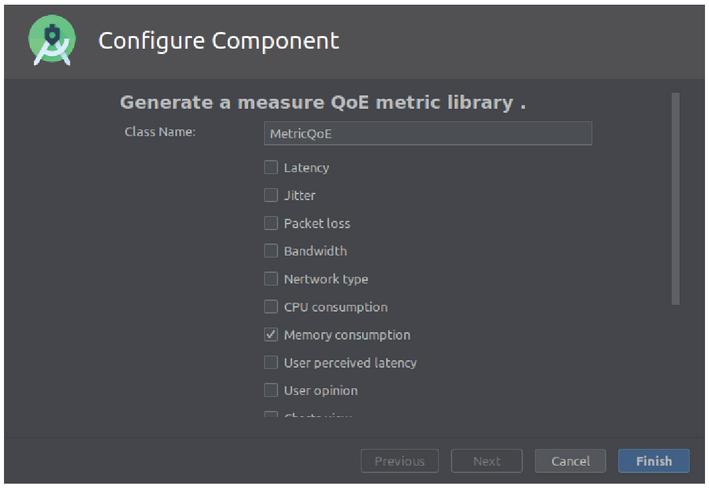Click the Class Name text field
709x489 pixels.
click(428, 133)
